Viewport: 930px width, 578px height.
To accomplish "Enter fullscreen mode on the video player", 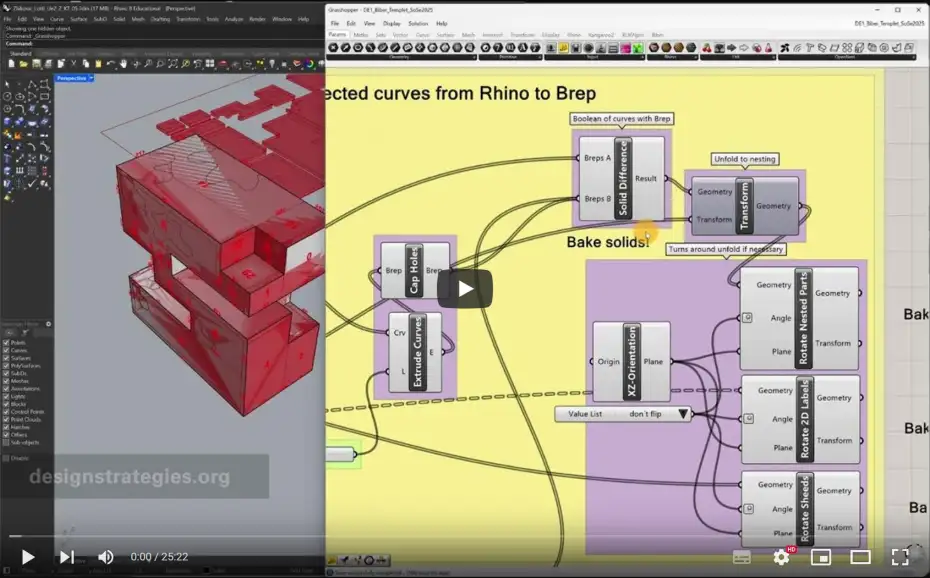I will tap(899, 557).
